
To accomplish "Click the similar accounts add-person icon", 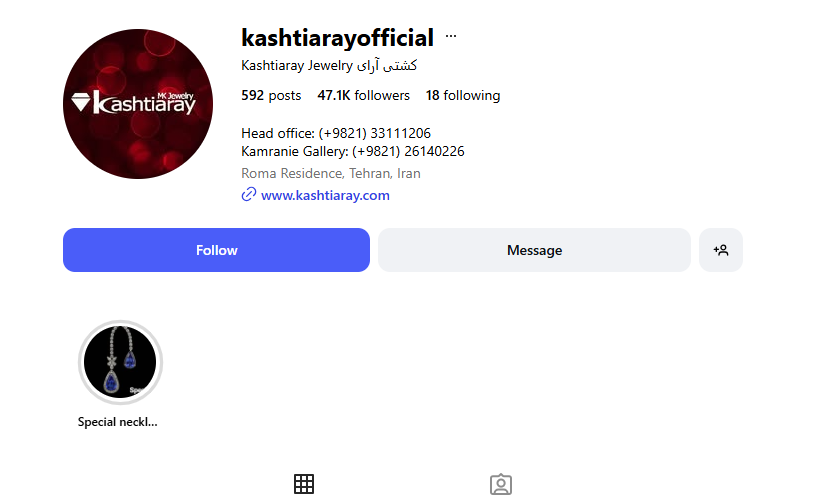I will pos(721,250).
